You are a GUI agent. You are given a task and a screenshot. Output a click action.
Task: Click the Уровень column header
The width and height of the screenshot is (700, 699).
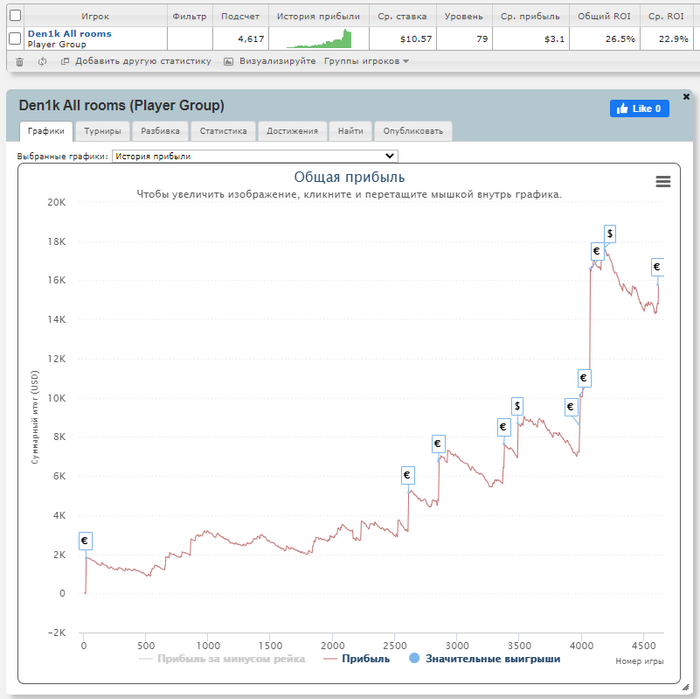coord(464,16)
